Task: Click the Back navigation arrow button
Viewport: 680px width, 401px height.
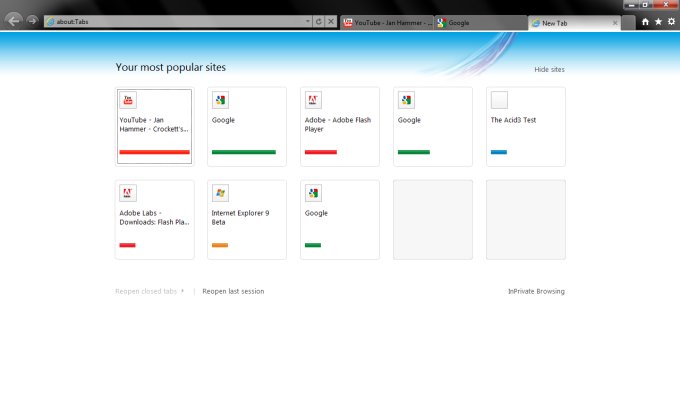Action: point(13,20)
